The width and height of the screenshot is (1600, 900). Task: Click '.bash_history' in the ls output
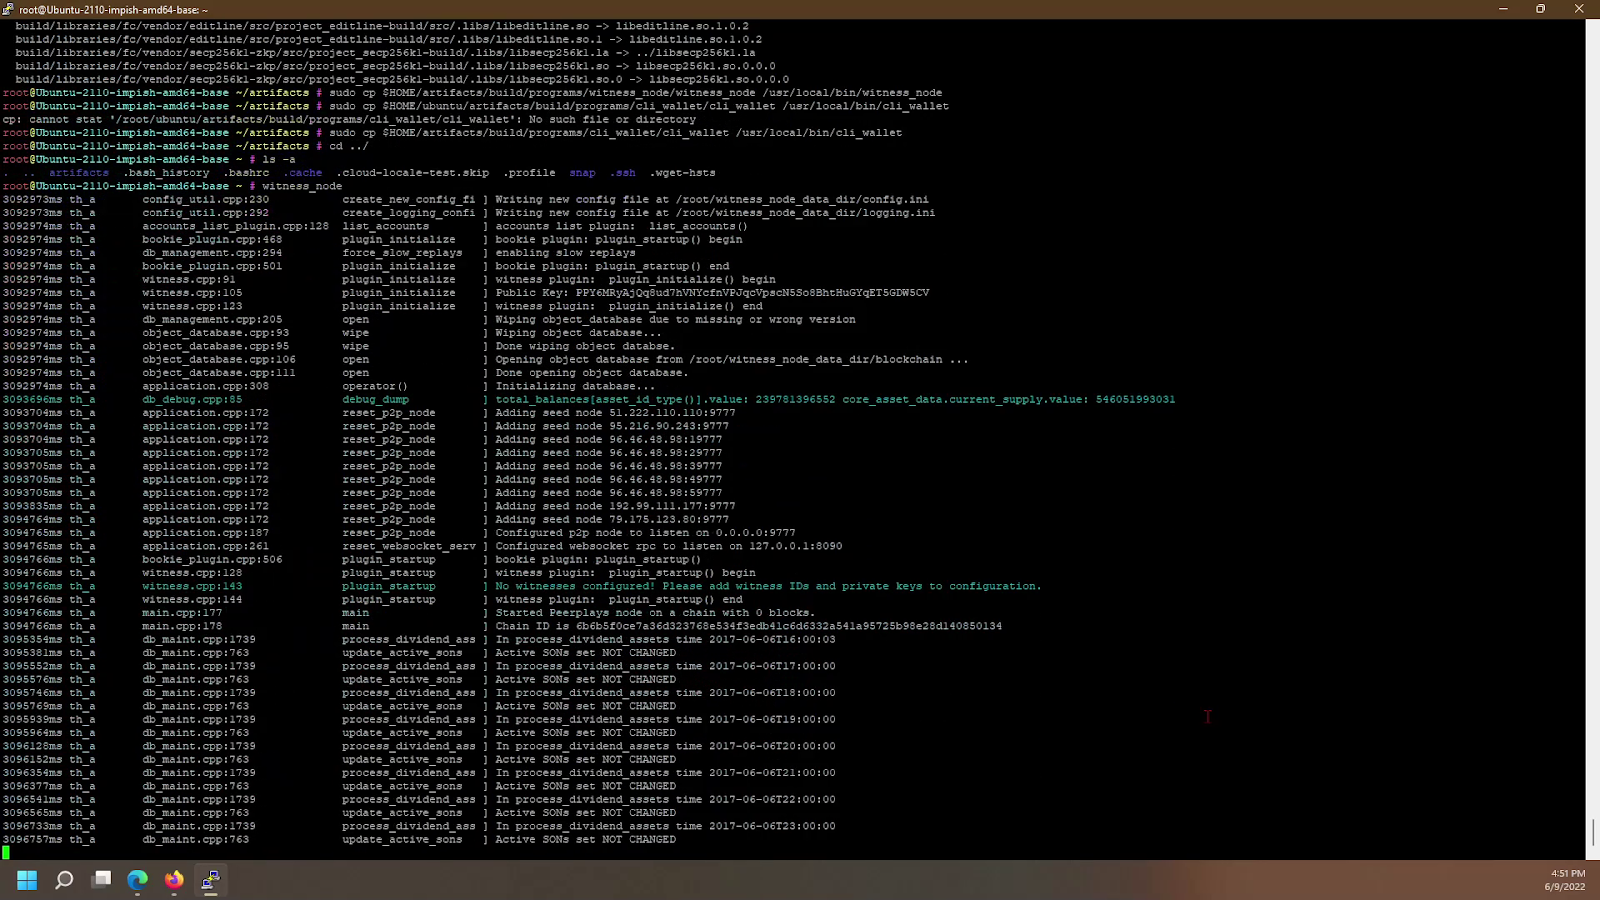pos(166,173)
